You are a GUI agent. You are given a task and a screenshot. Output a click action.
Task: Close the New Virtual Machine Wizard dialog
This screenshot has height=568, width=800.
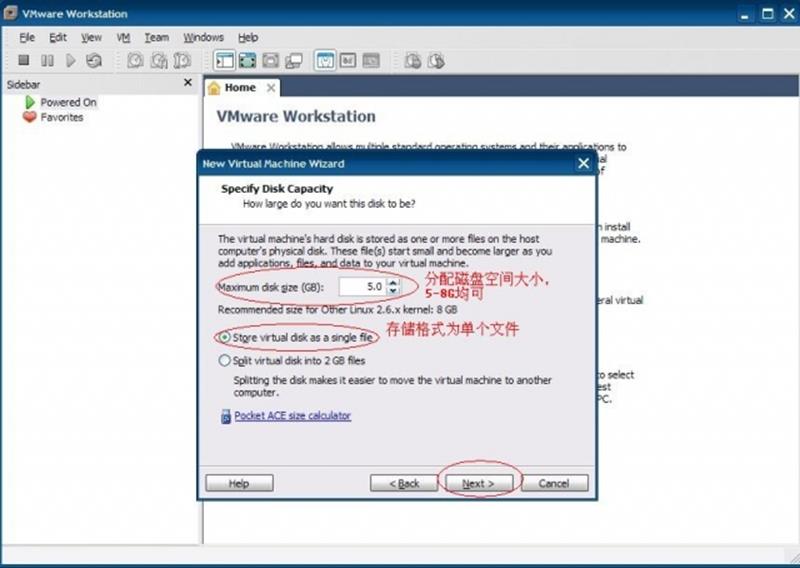[584, 163]
